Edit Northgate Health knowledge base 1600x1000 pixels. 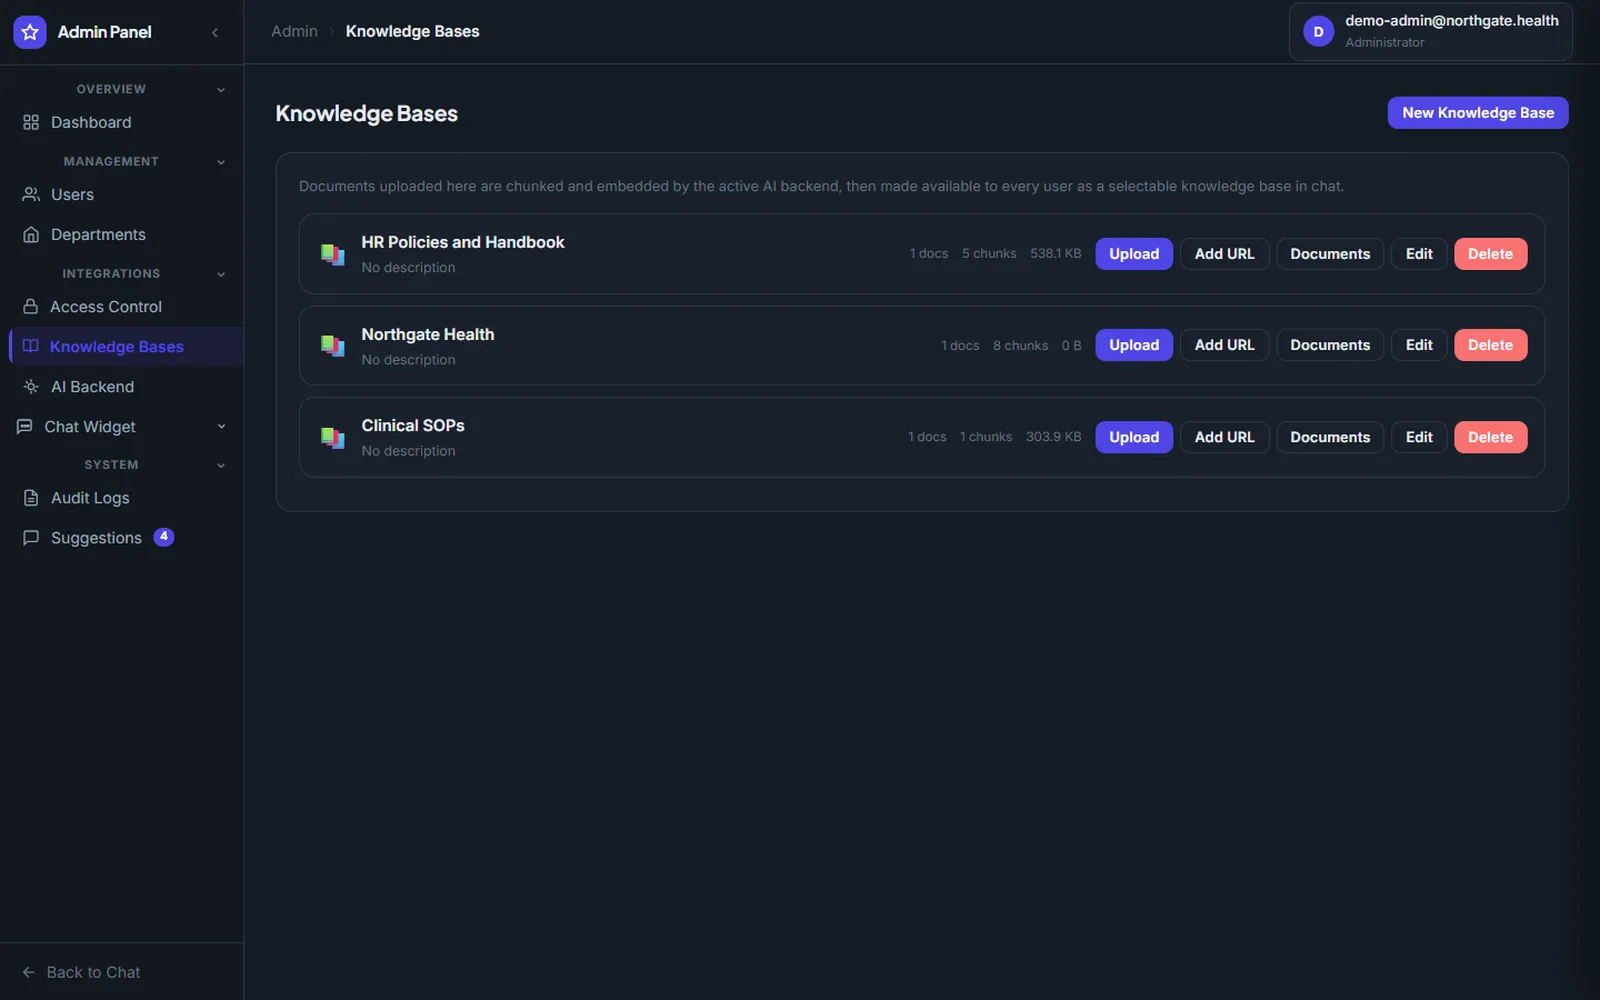[1419, 345]
